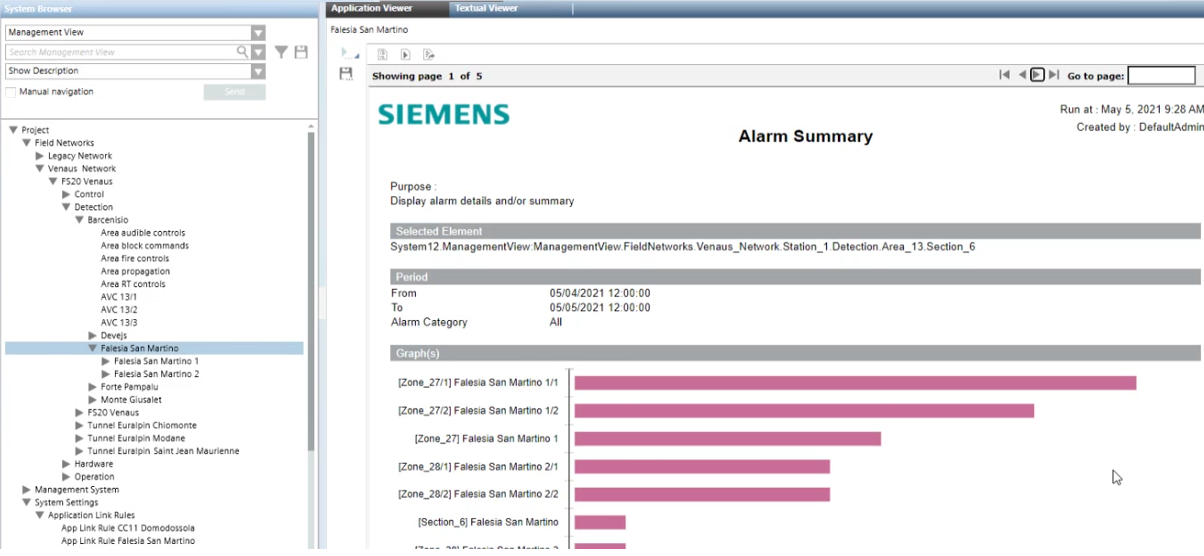
Task: Switch to the Textual Viewer tab
Action: tap(486, 8)
